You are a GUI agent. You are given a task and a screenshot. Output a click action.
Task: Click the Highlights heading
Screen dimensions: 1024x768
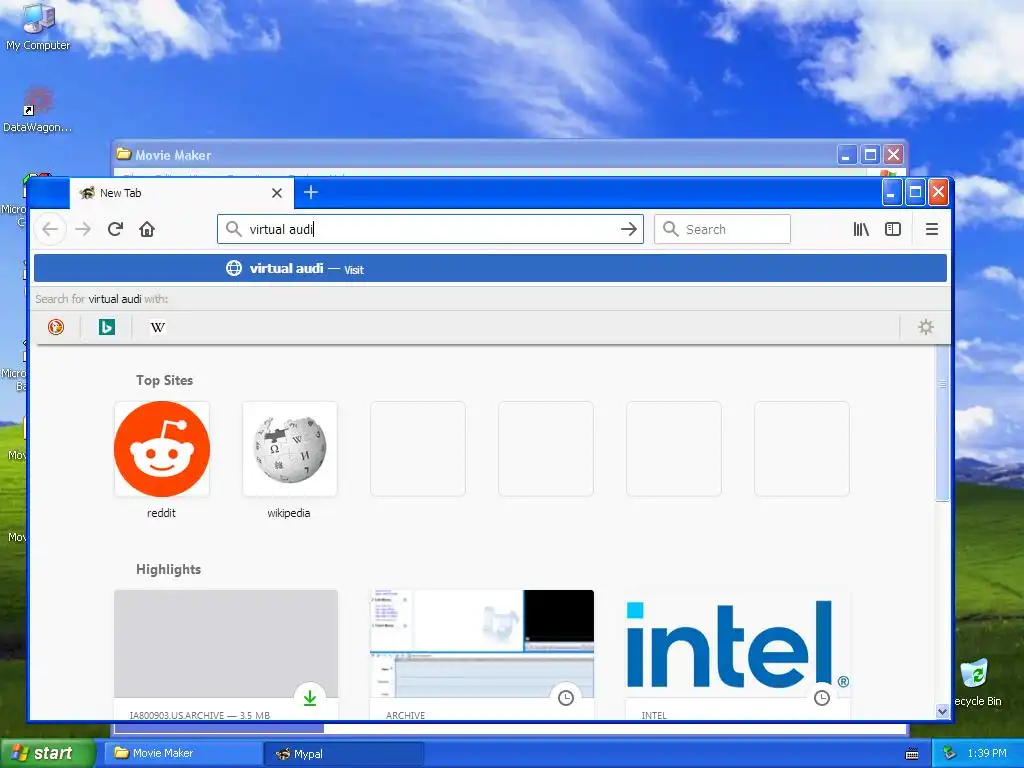168,569
